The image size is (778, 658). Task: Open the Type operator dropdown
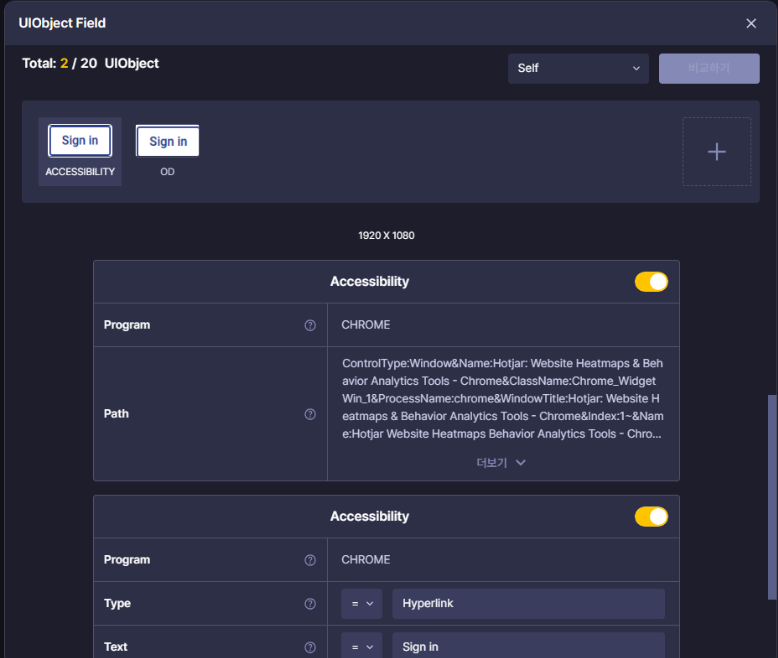pyautogui.click(x=361, y=604)
